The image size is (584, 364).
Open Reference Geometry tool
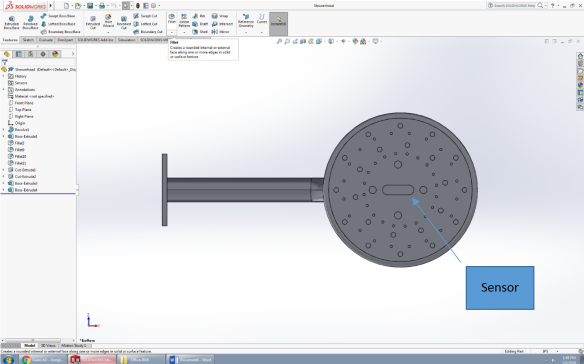(x=246, y=21)
